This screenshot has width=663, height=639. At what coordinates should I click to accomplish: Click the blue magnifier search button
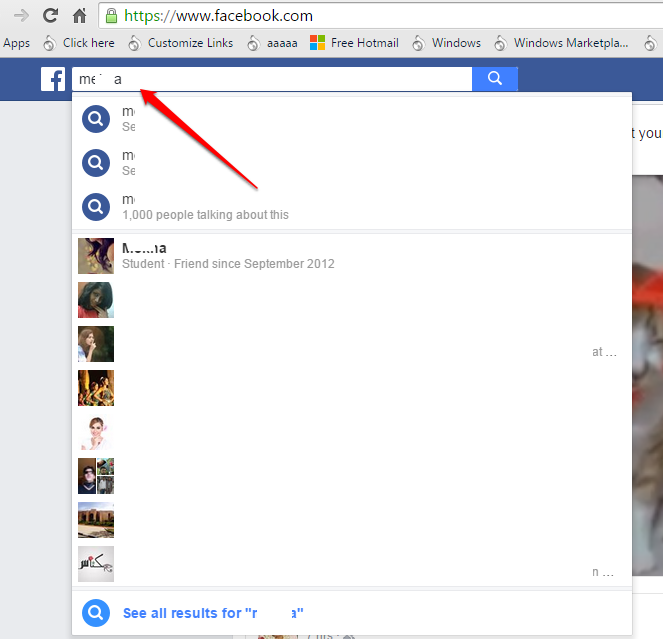(x=495, y=79)
